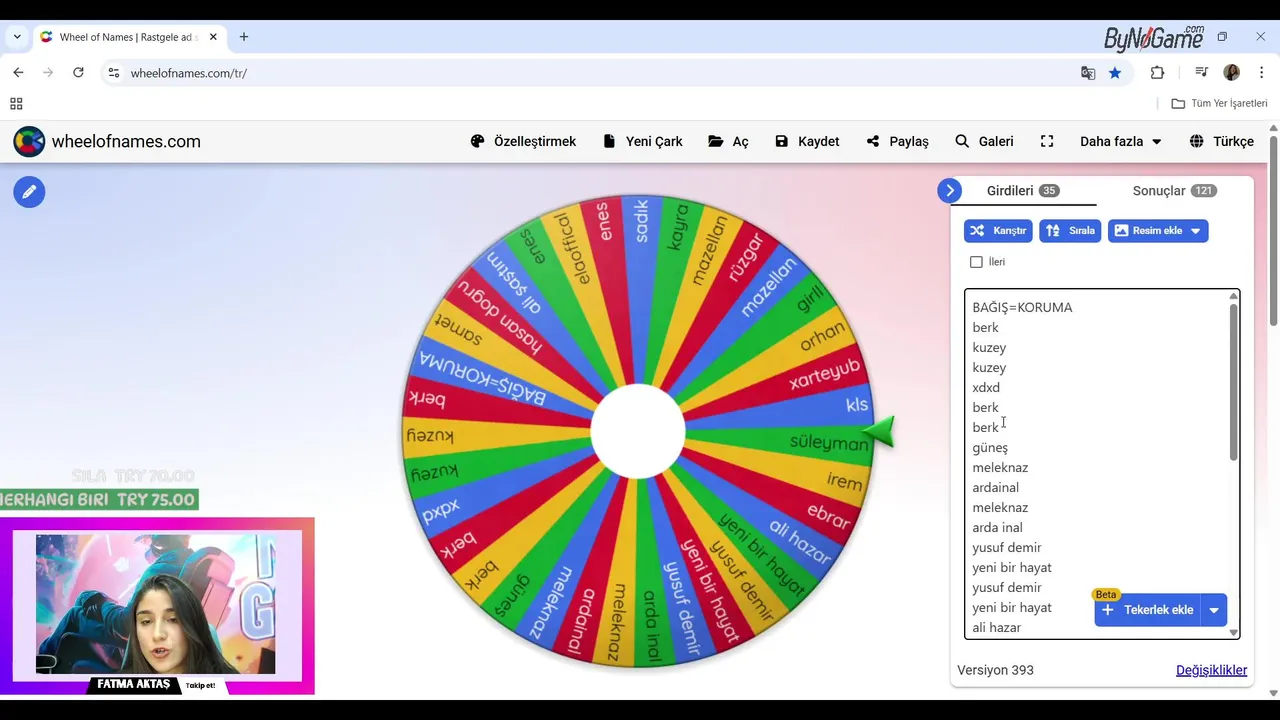Click the site info icon in address bar
This screenshot has width=1280, height=720.
(x=114, y=73)
